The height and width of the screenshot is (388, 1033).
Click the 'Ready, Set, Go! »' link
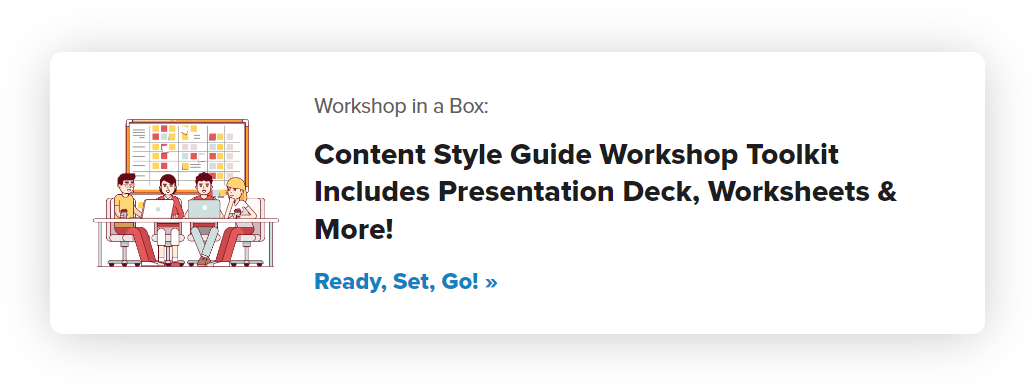click(406, 282)
